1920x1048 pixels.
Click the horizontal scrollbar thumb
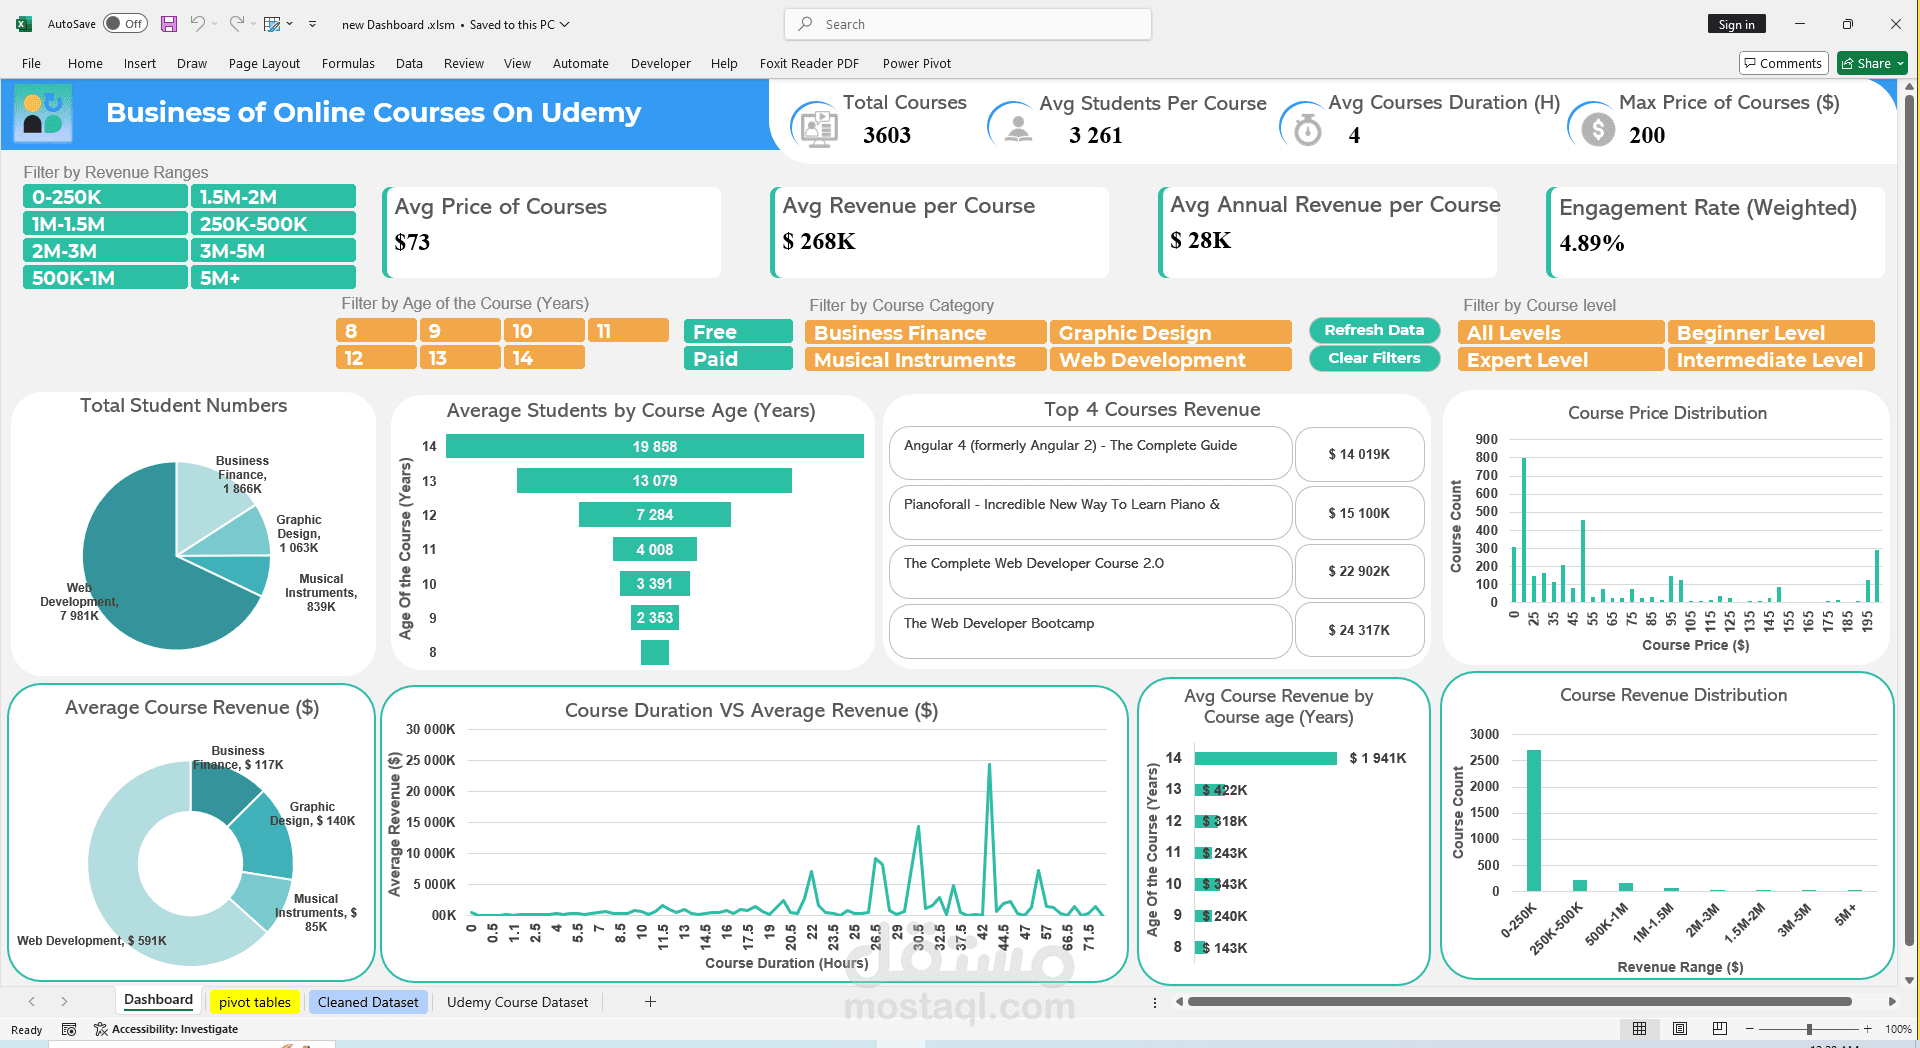tap(1520, 1001)
